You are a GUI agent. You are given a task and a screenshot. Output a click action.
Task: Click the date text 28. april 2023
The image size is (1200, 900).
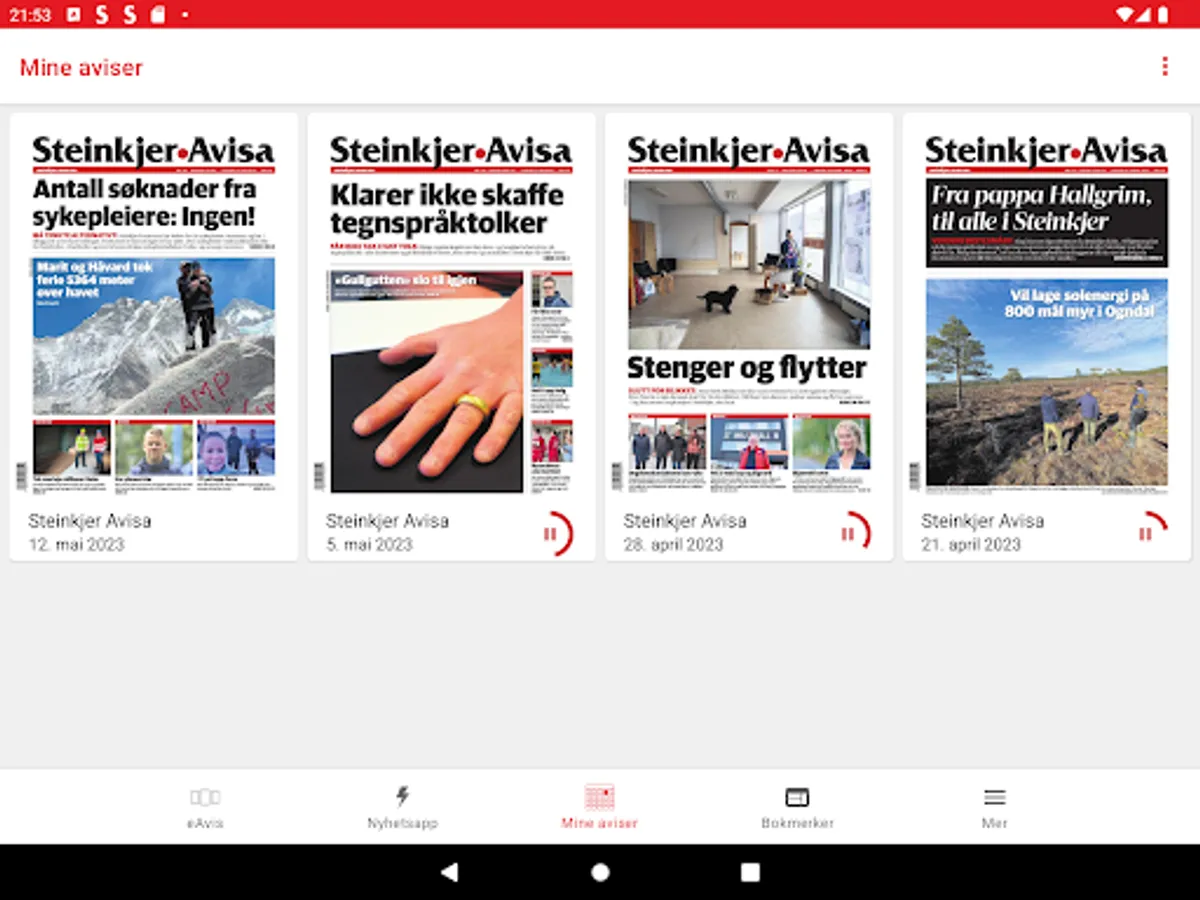673,545
